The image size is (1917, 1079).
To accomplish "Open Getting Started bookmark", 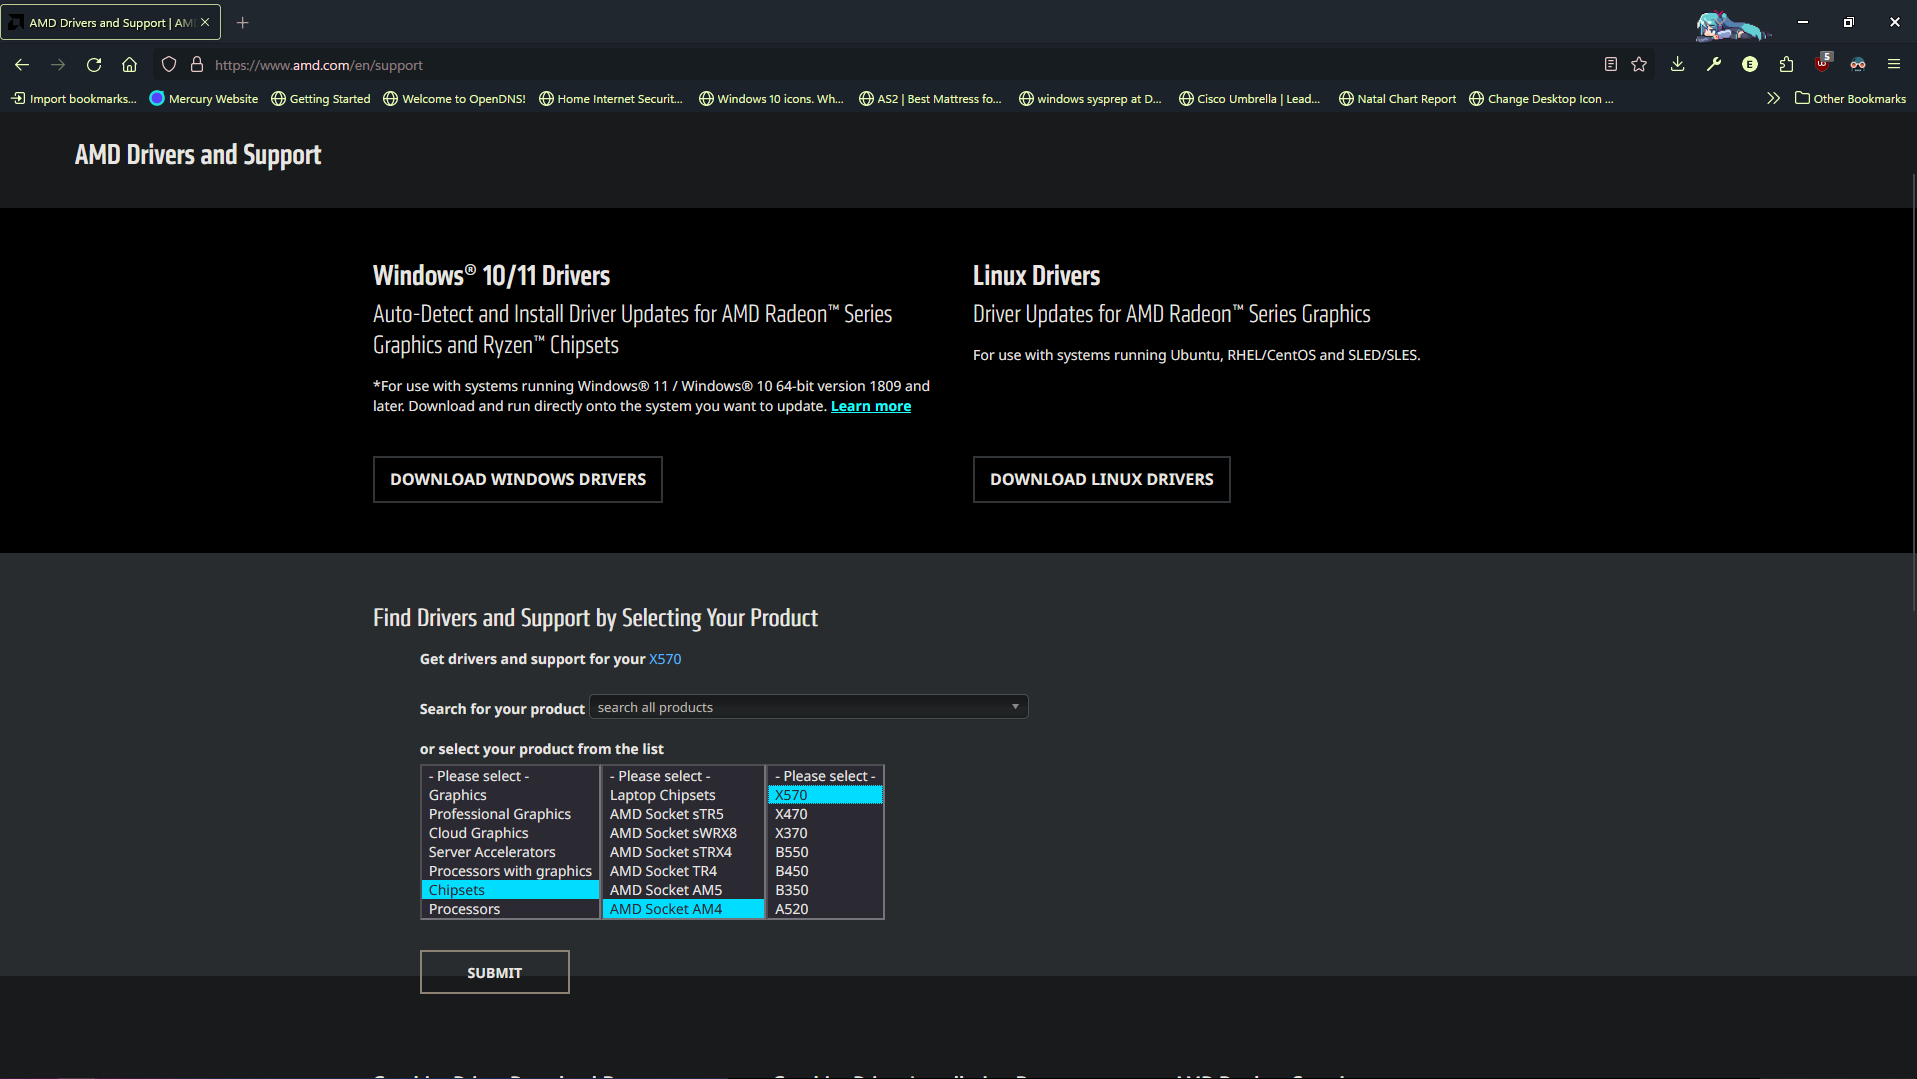I will tap(320, 98).
